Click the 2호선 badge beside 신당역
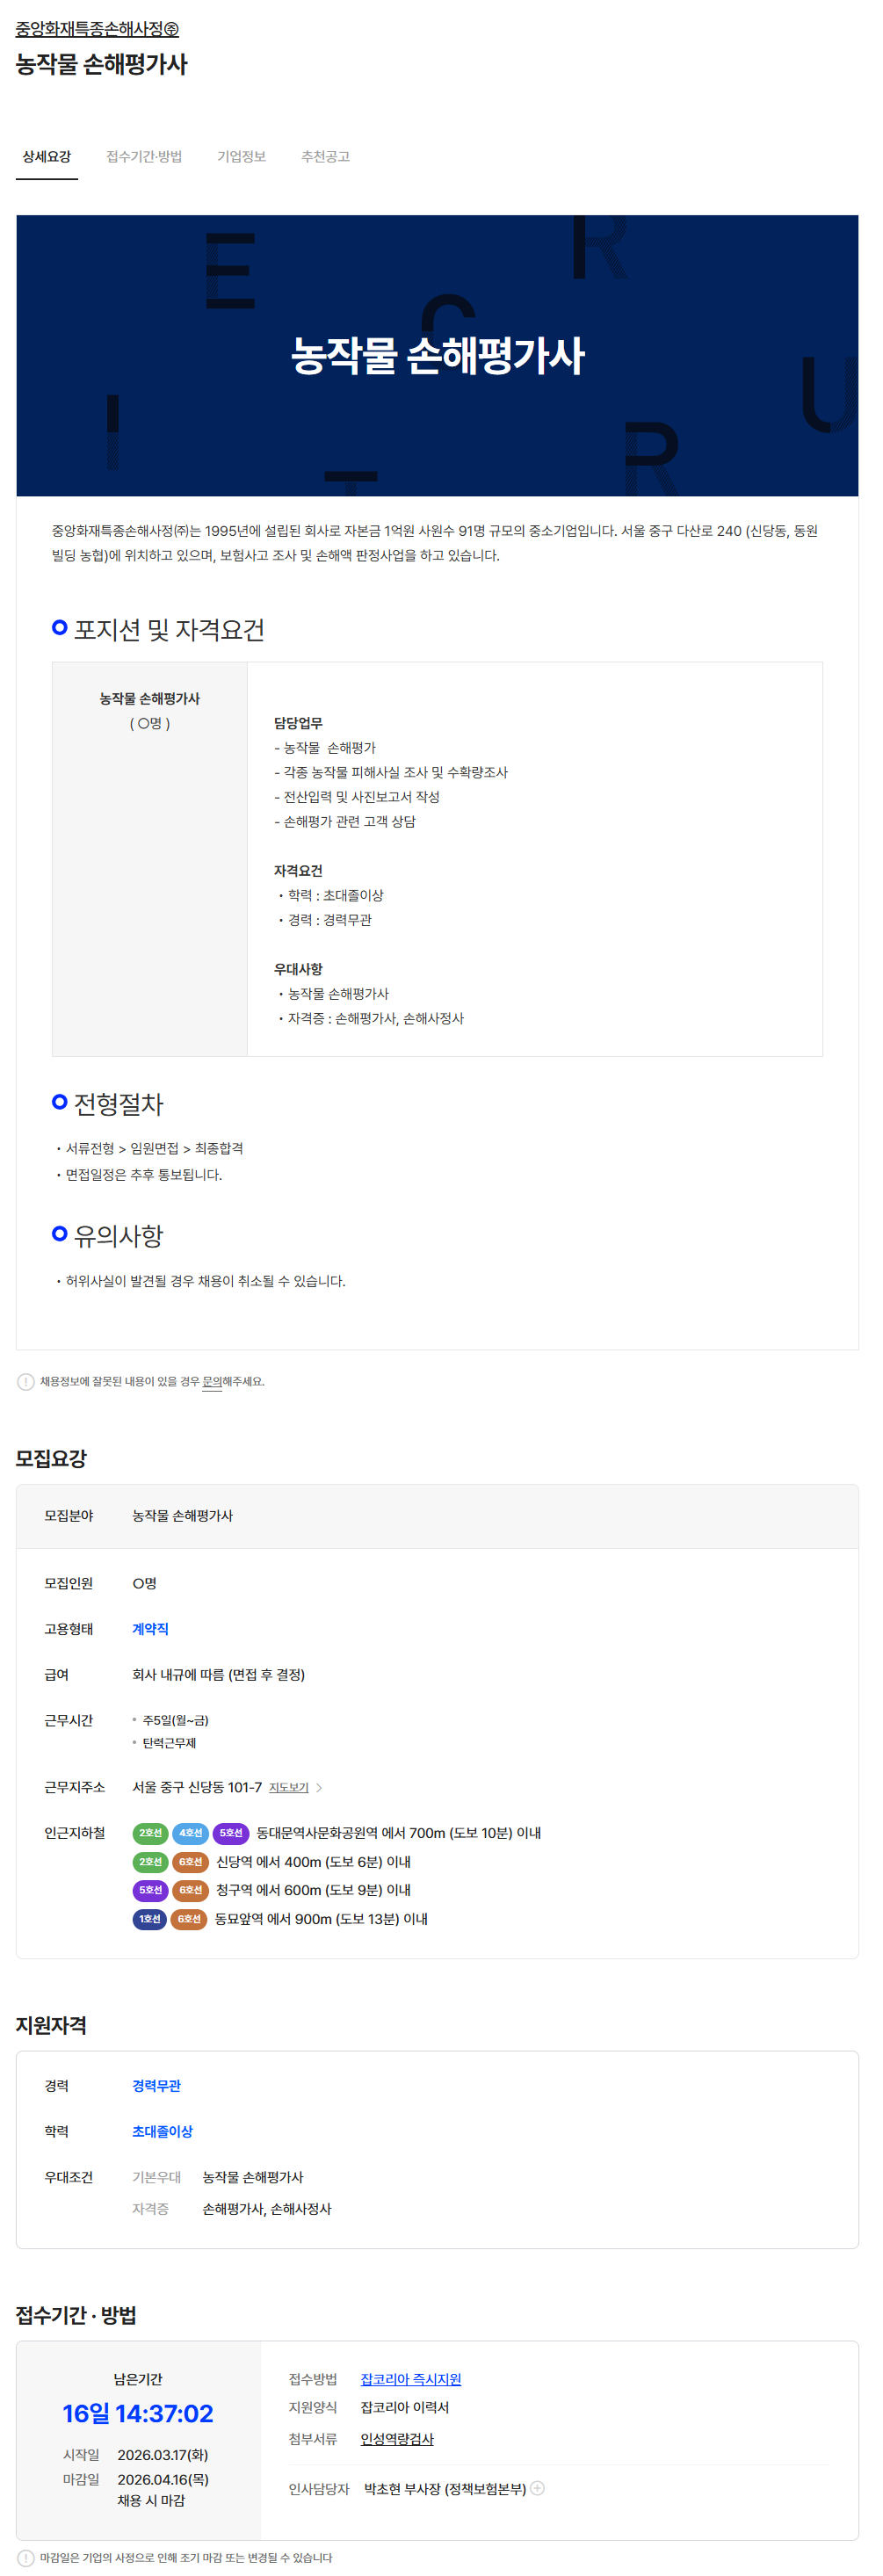This screenshot has height=2576, width=883. pos(150,1861)
